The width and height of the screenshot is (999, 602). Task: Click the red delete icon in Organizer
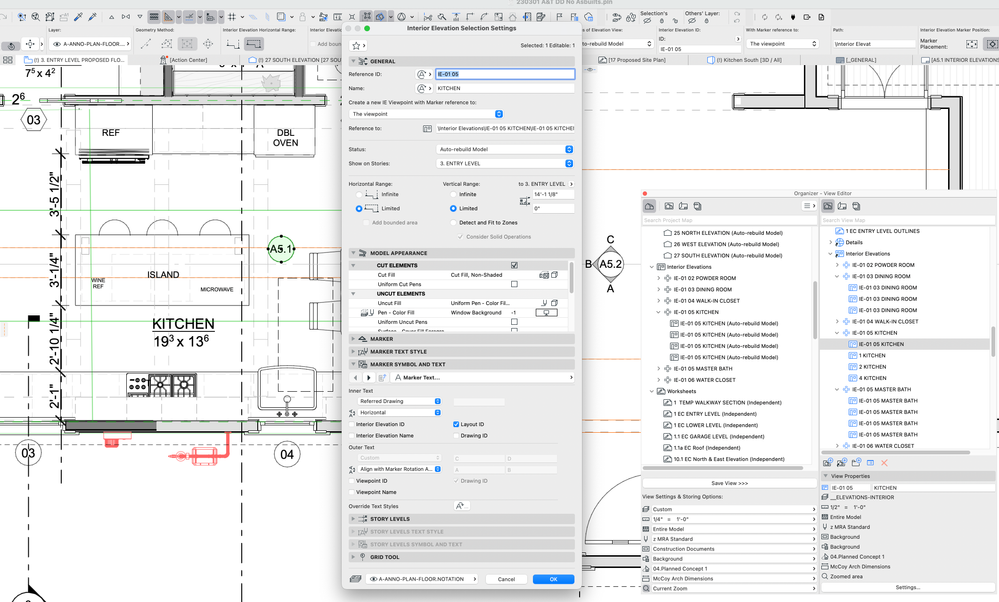pos(883,462)
